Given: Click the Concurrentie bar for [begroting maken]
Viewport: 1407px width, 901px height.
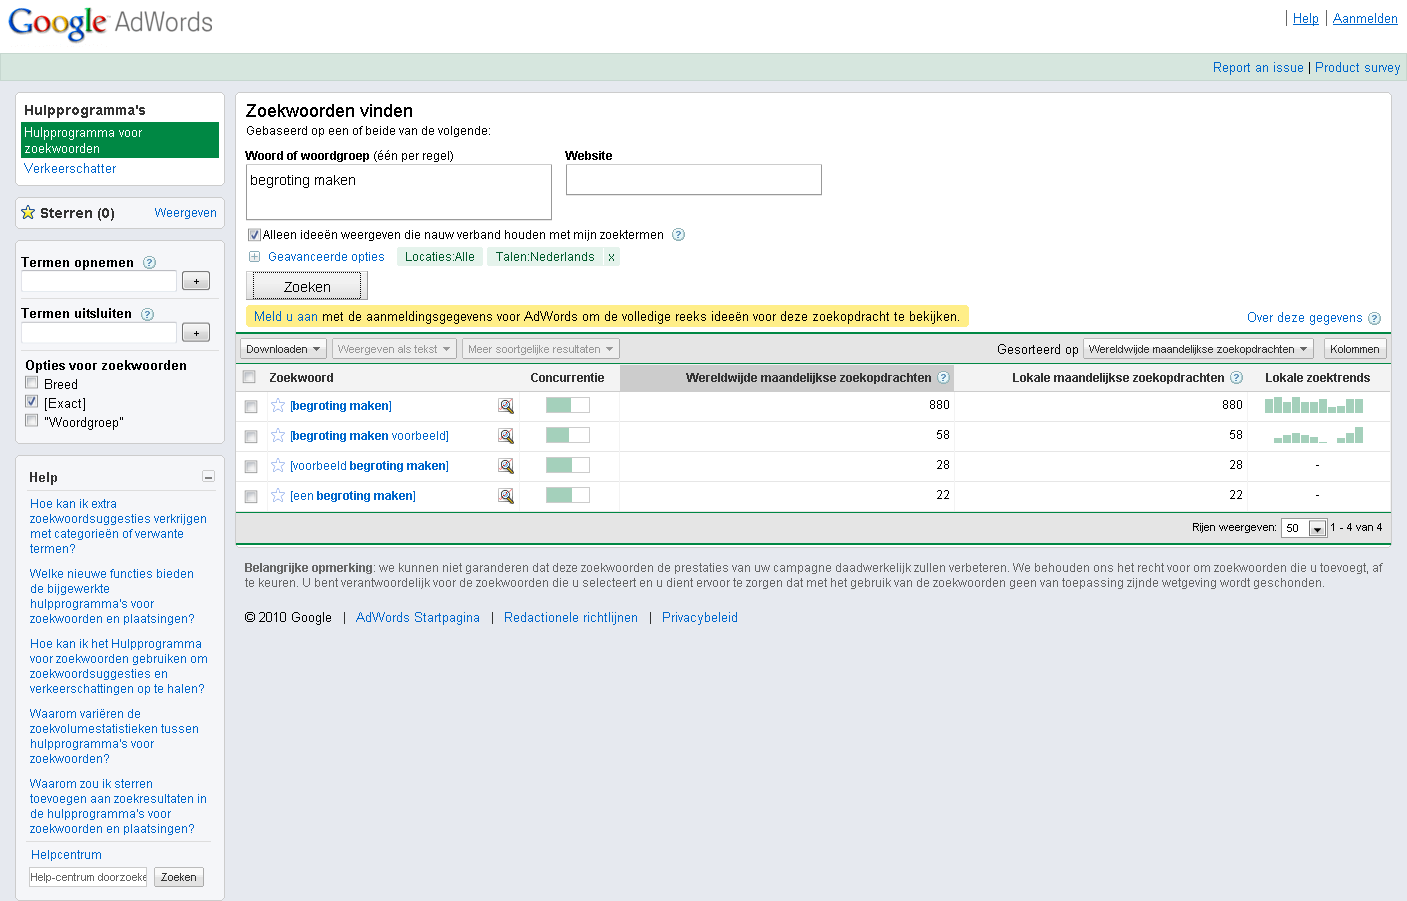Looking at the screenshot, I should click(x=568, y=405).
